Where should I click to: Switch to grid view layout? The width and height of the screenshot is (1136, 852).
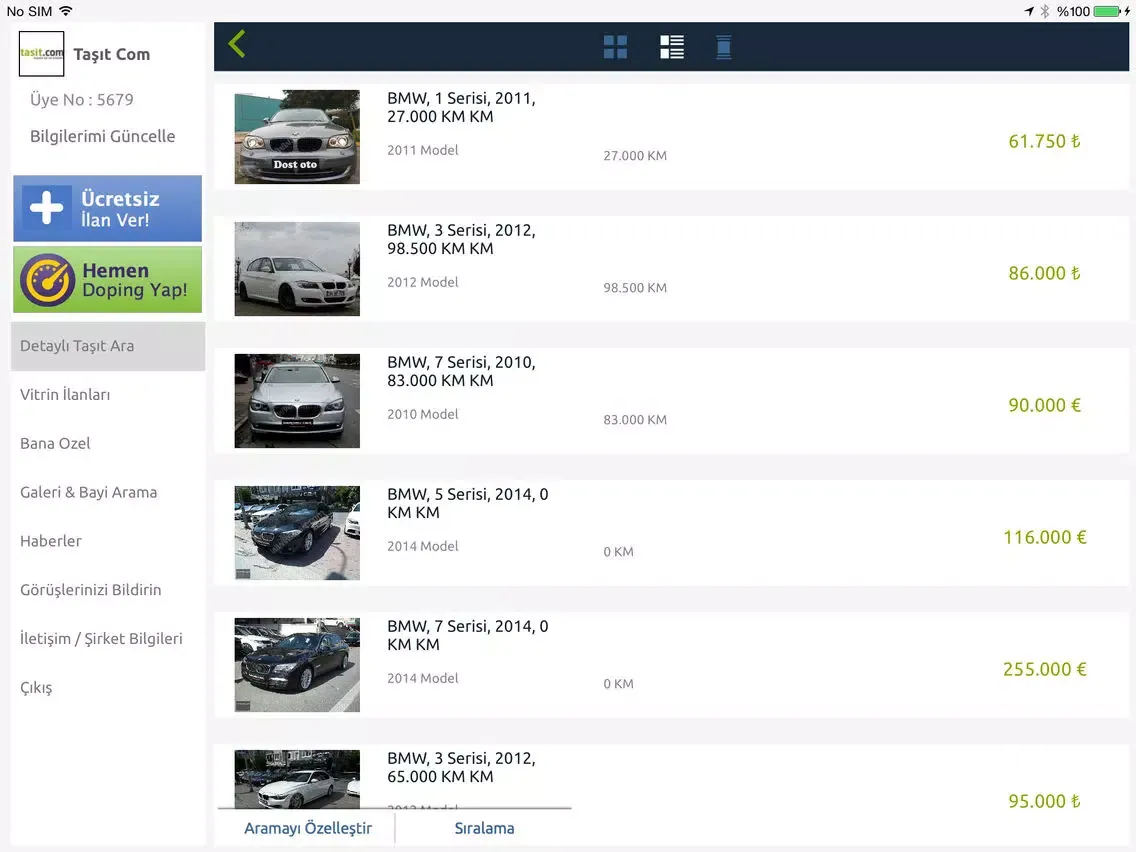coord(615,47)
